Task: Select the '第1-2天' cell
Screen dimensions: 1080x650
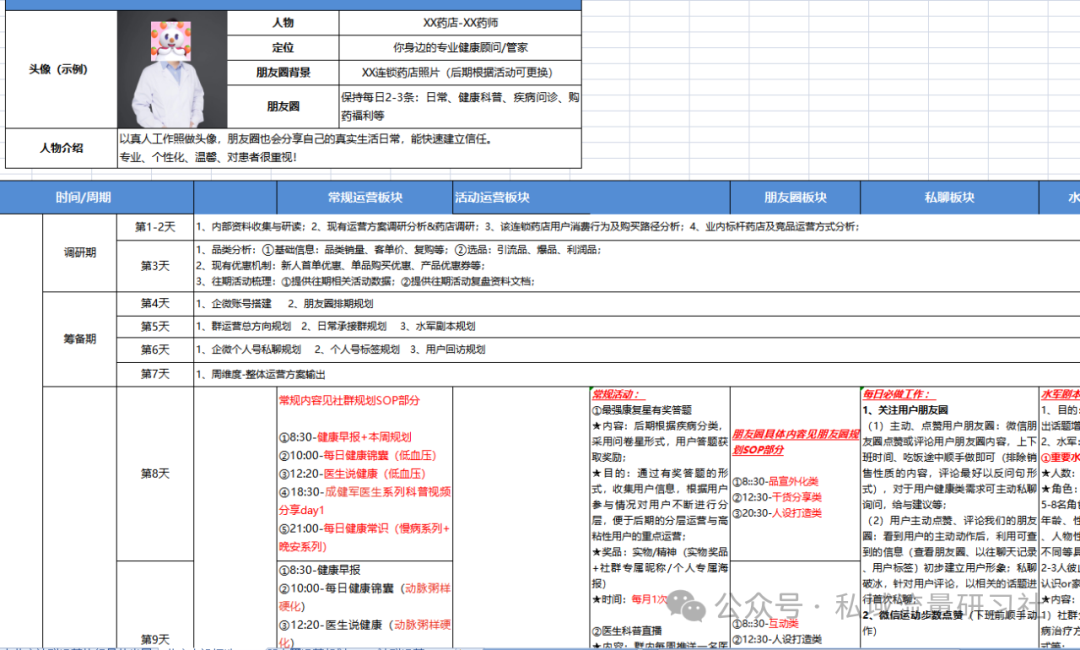Action: tap(155, 227)
